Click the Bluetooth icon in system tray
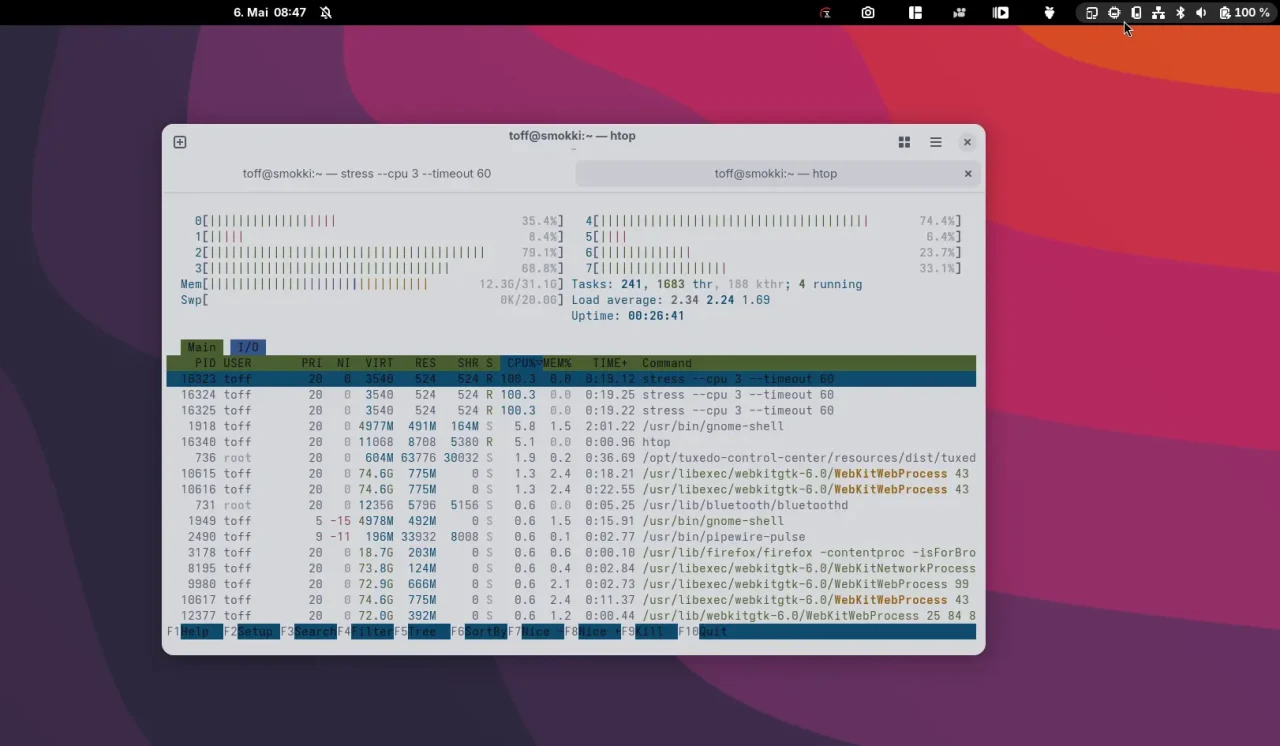Screen dimensions: 1280x746 (x=1180, y=13)
